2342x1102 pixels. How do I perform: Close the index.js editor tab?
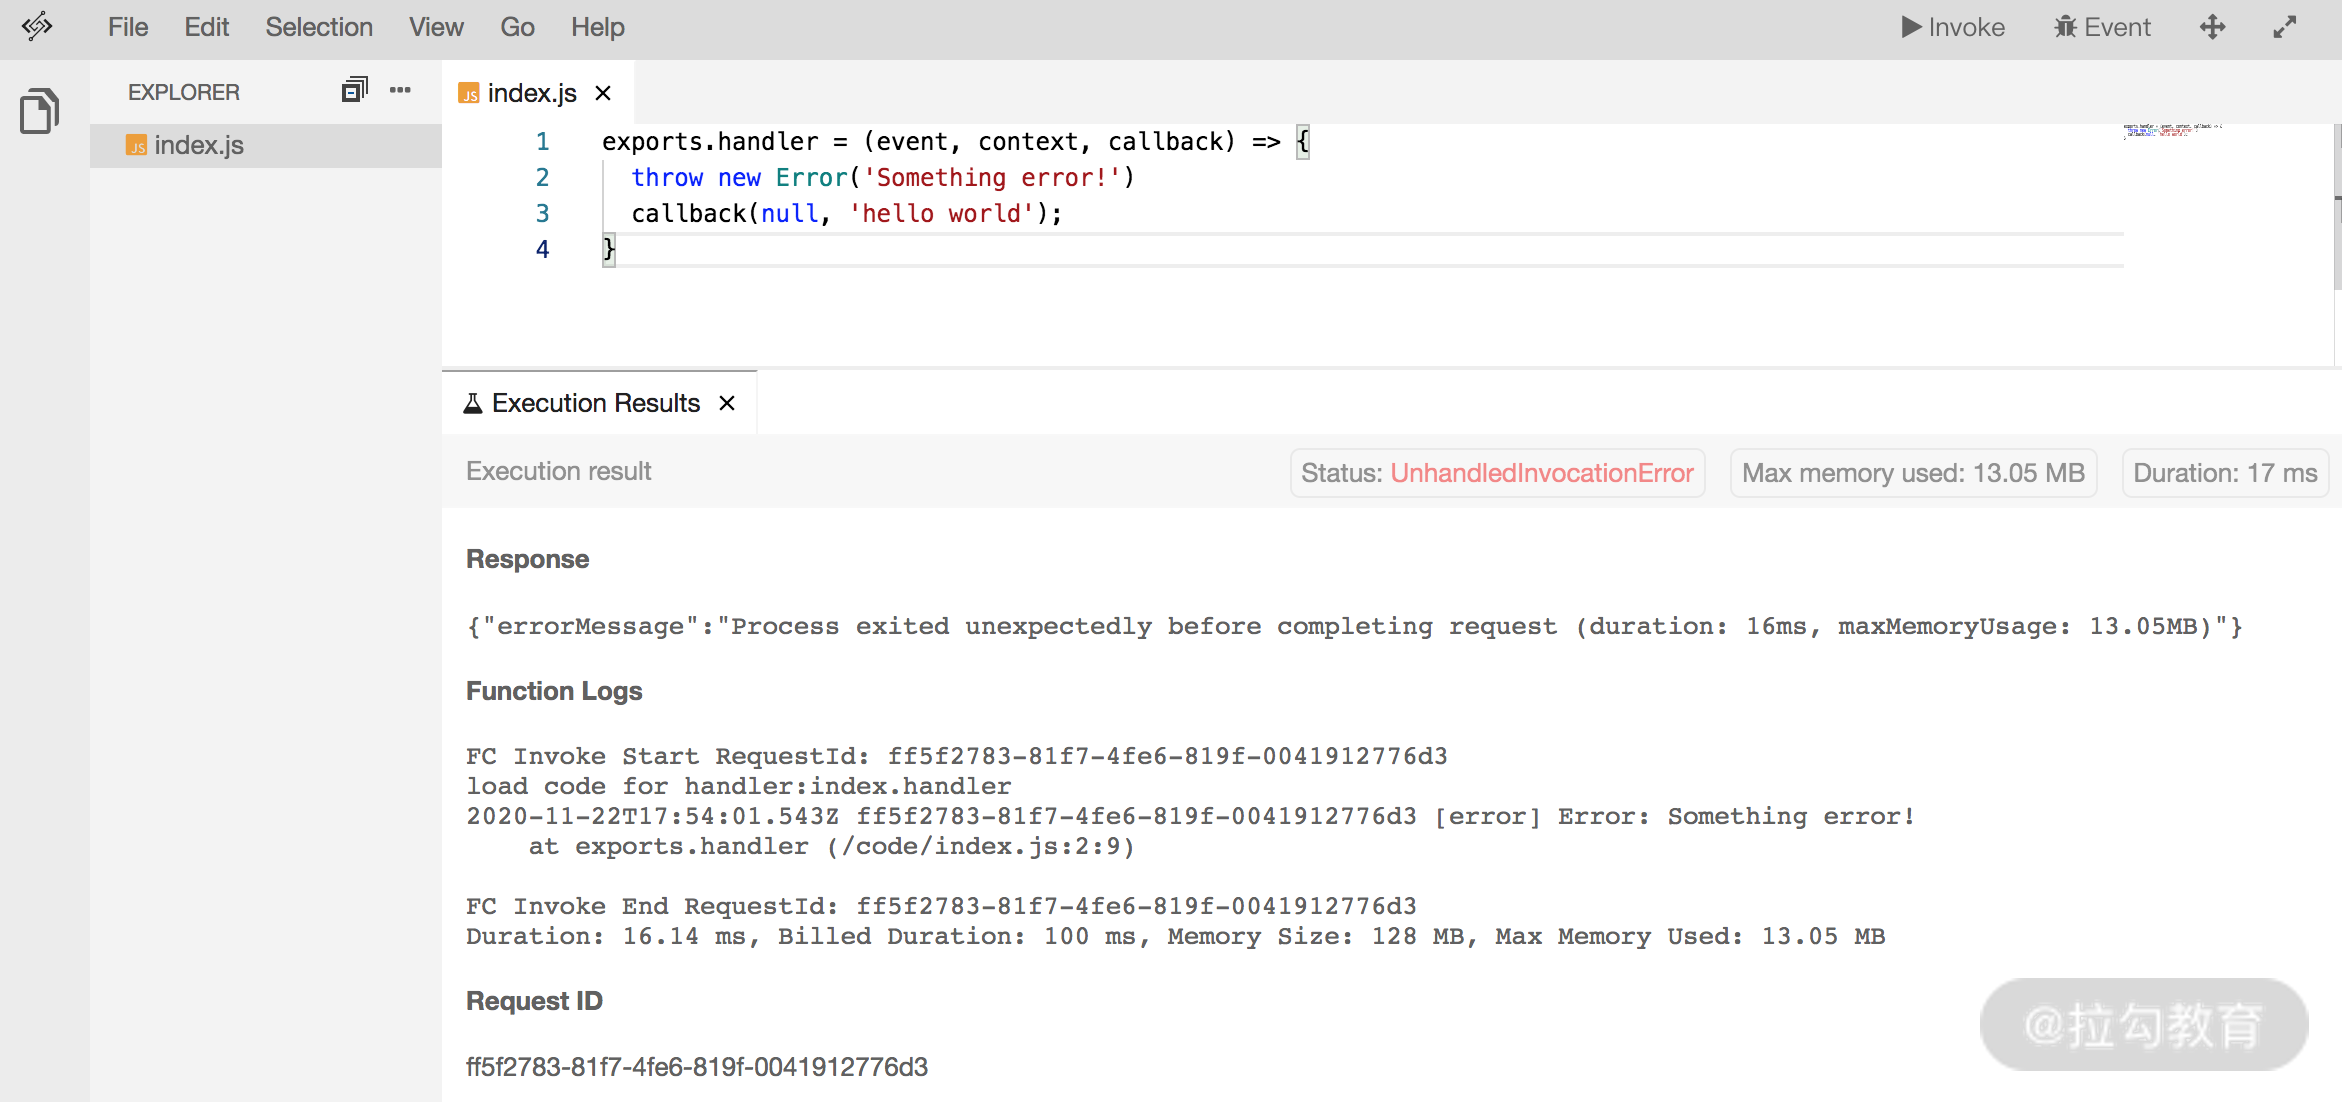tap(603, 93)
